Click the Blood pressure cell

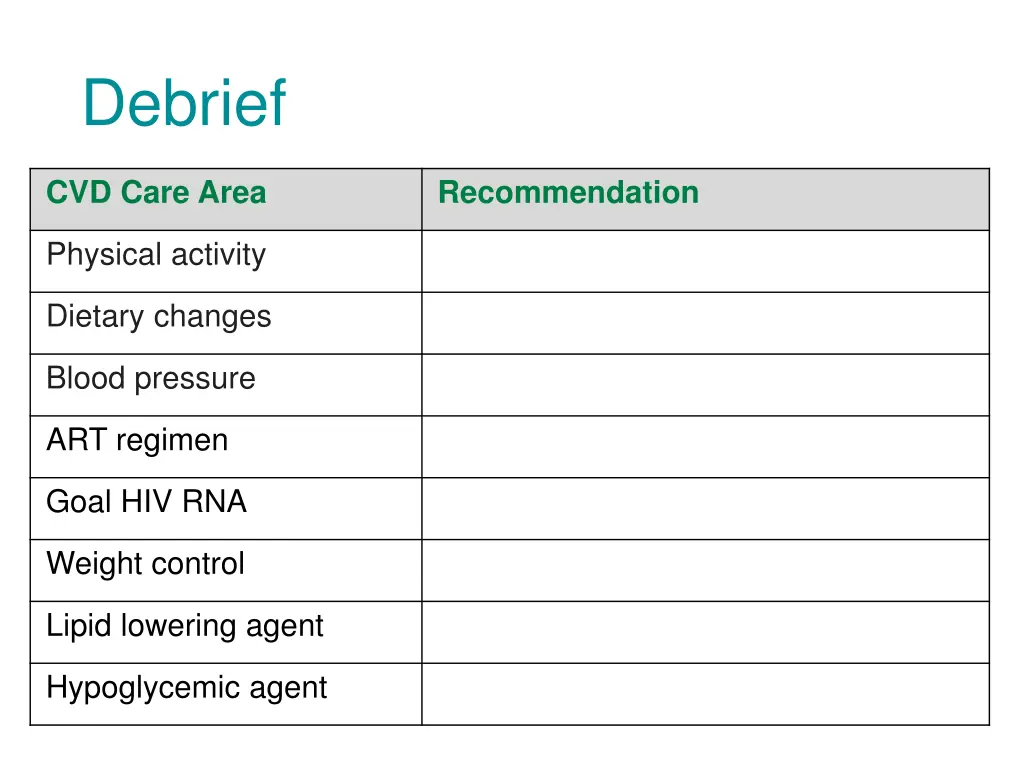(x=226, y=385)
